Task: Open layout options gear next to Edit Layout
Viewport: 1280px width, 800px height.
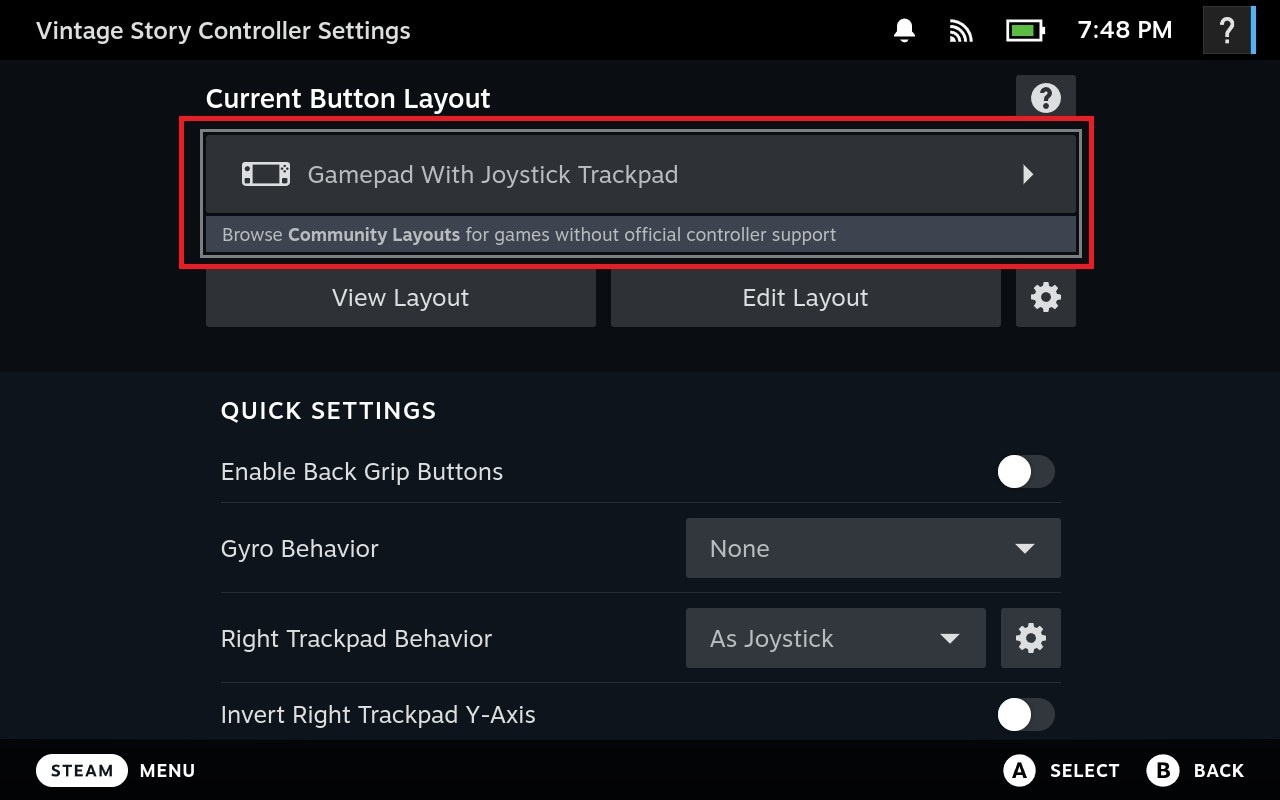Action: [1045, 297]
